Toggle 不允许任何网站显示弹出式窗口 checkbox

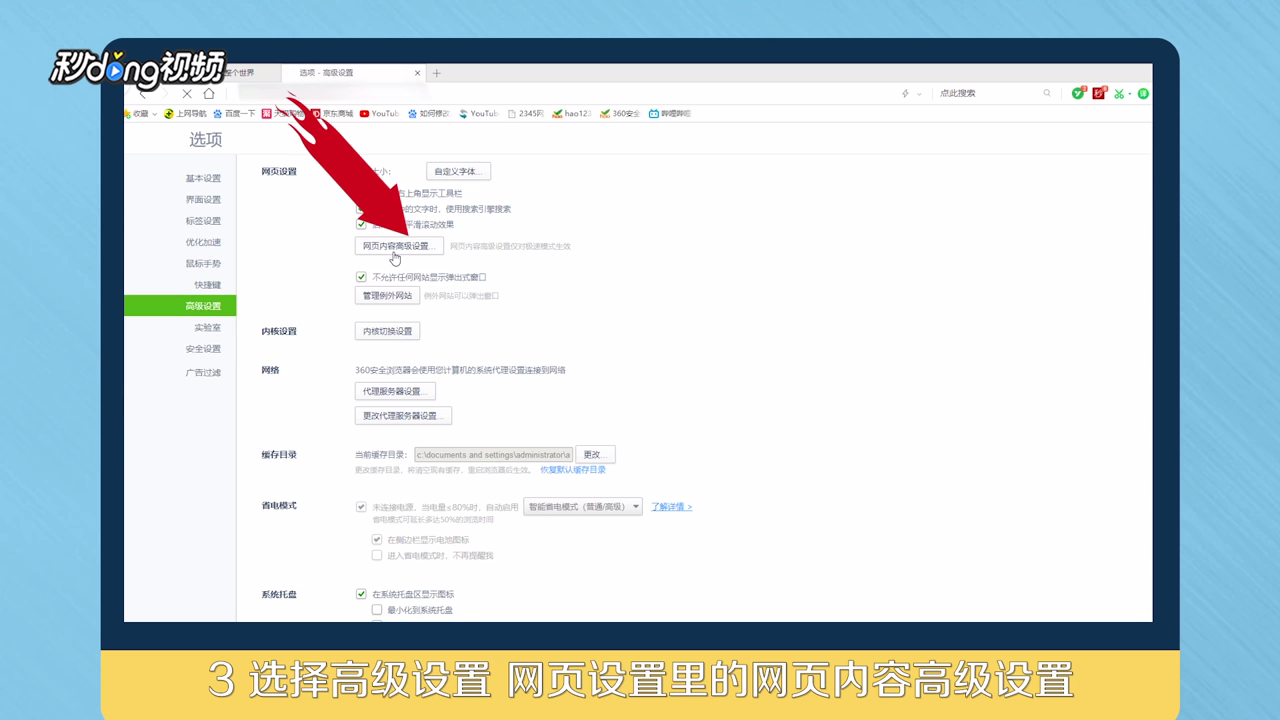[361, 277]
